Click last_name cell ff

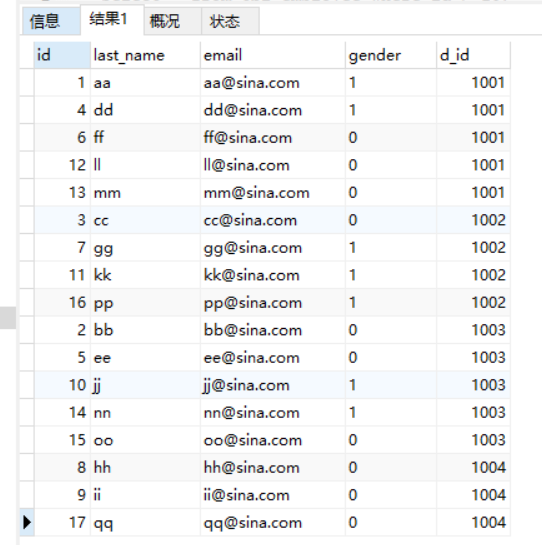click(145, 138)
